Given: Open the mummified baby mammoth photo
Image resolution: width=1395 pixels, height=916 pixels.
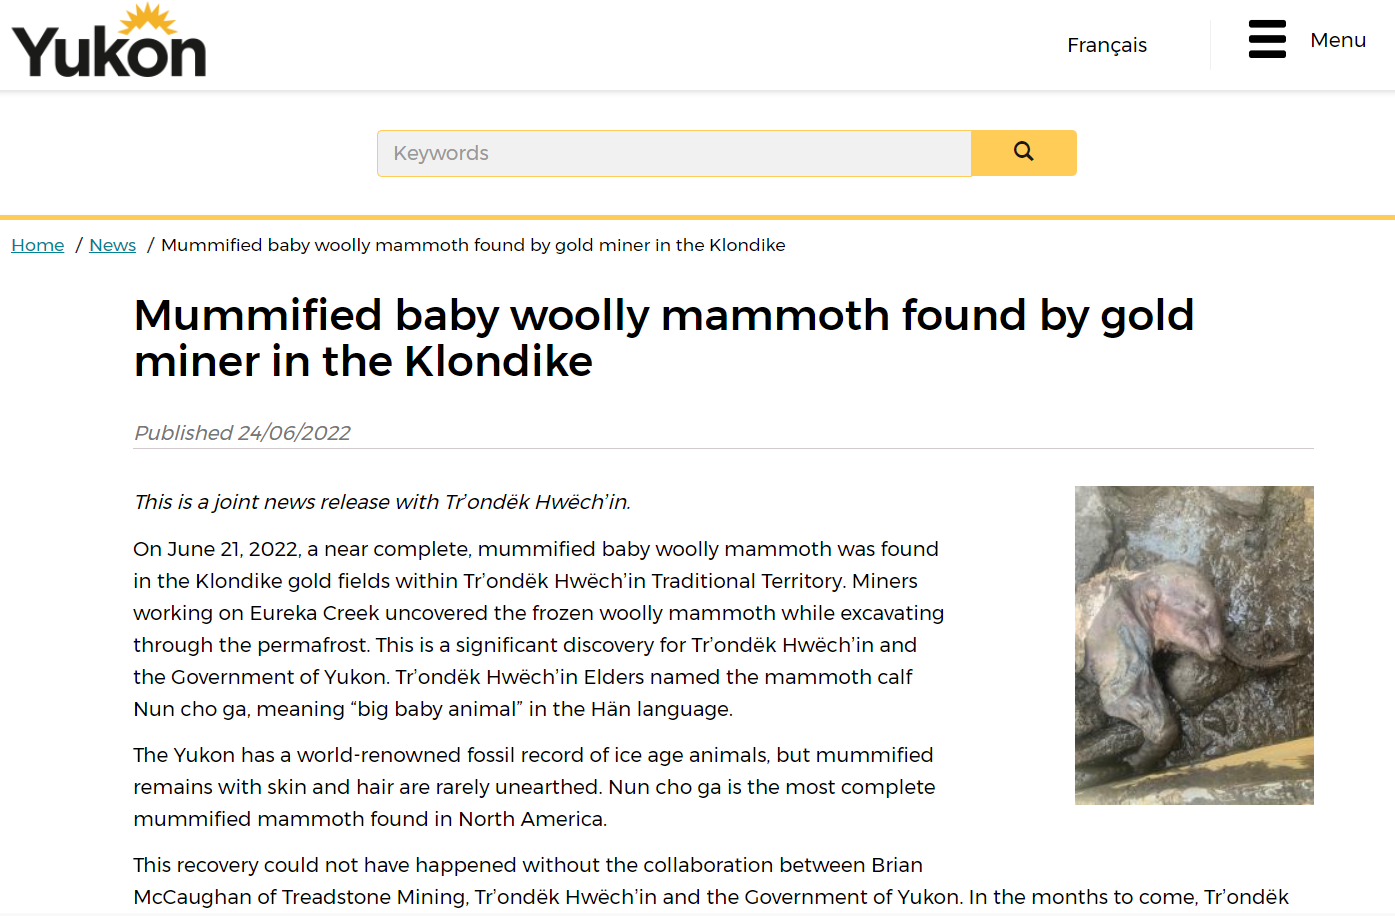Looking at the screenshot, I should [x=1194, y=645].
